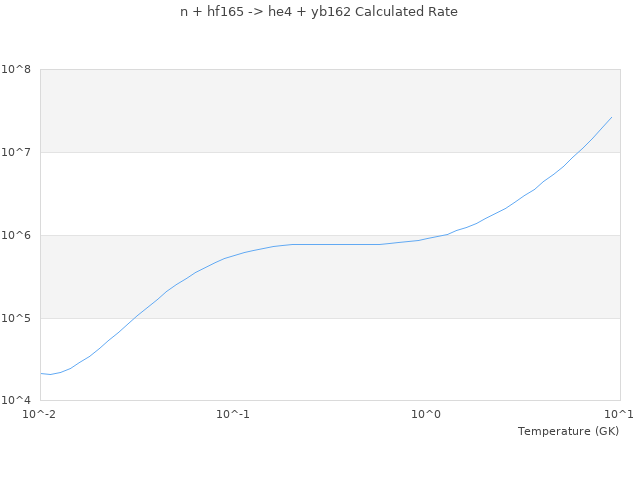Select the 10^8 y-axis label
640x480 pixels.
tap(18, 70)
